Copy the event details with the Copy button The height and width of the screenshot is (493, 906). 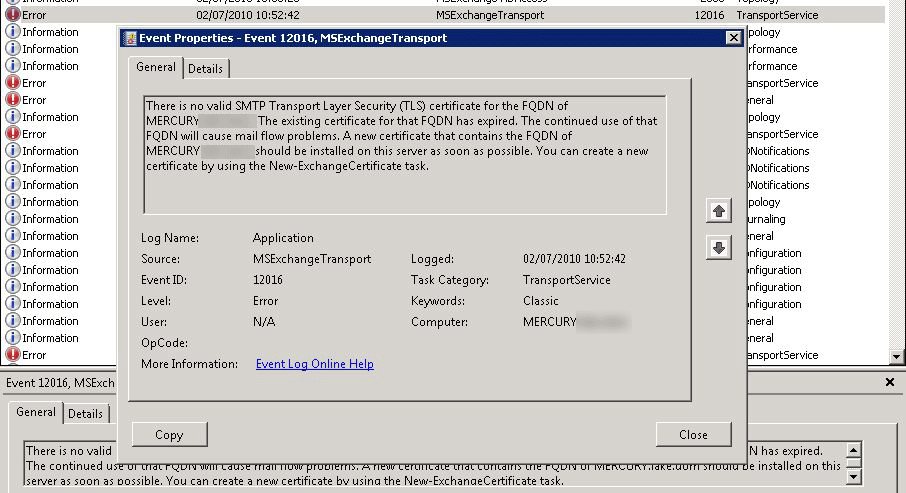coord(169,435)
